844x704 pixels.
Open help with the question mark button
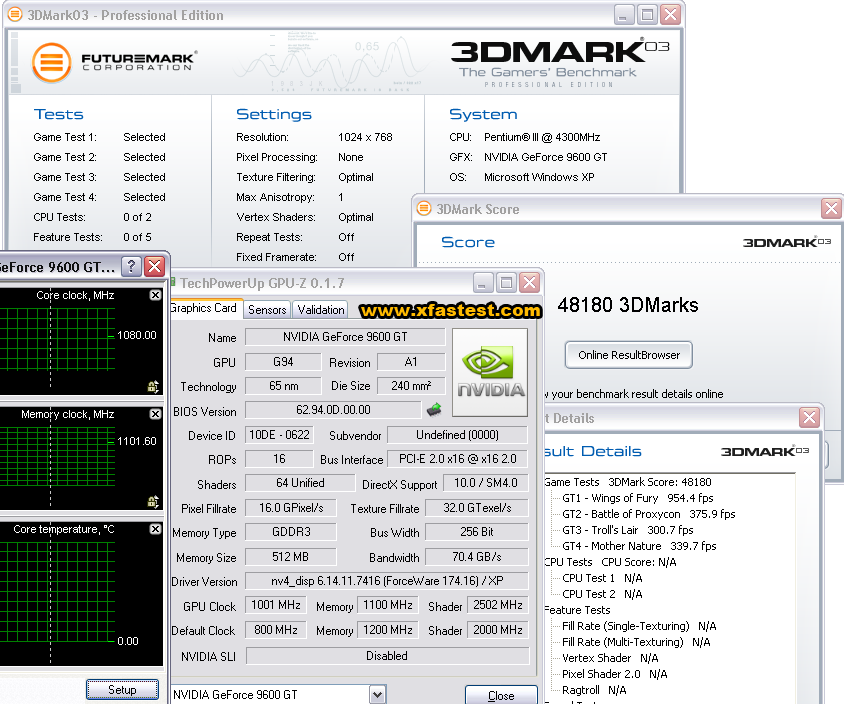click(131, 266)
